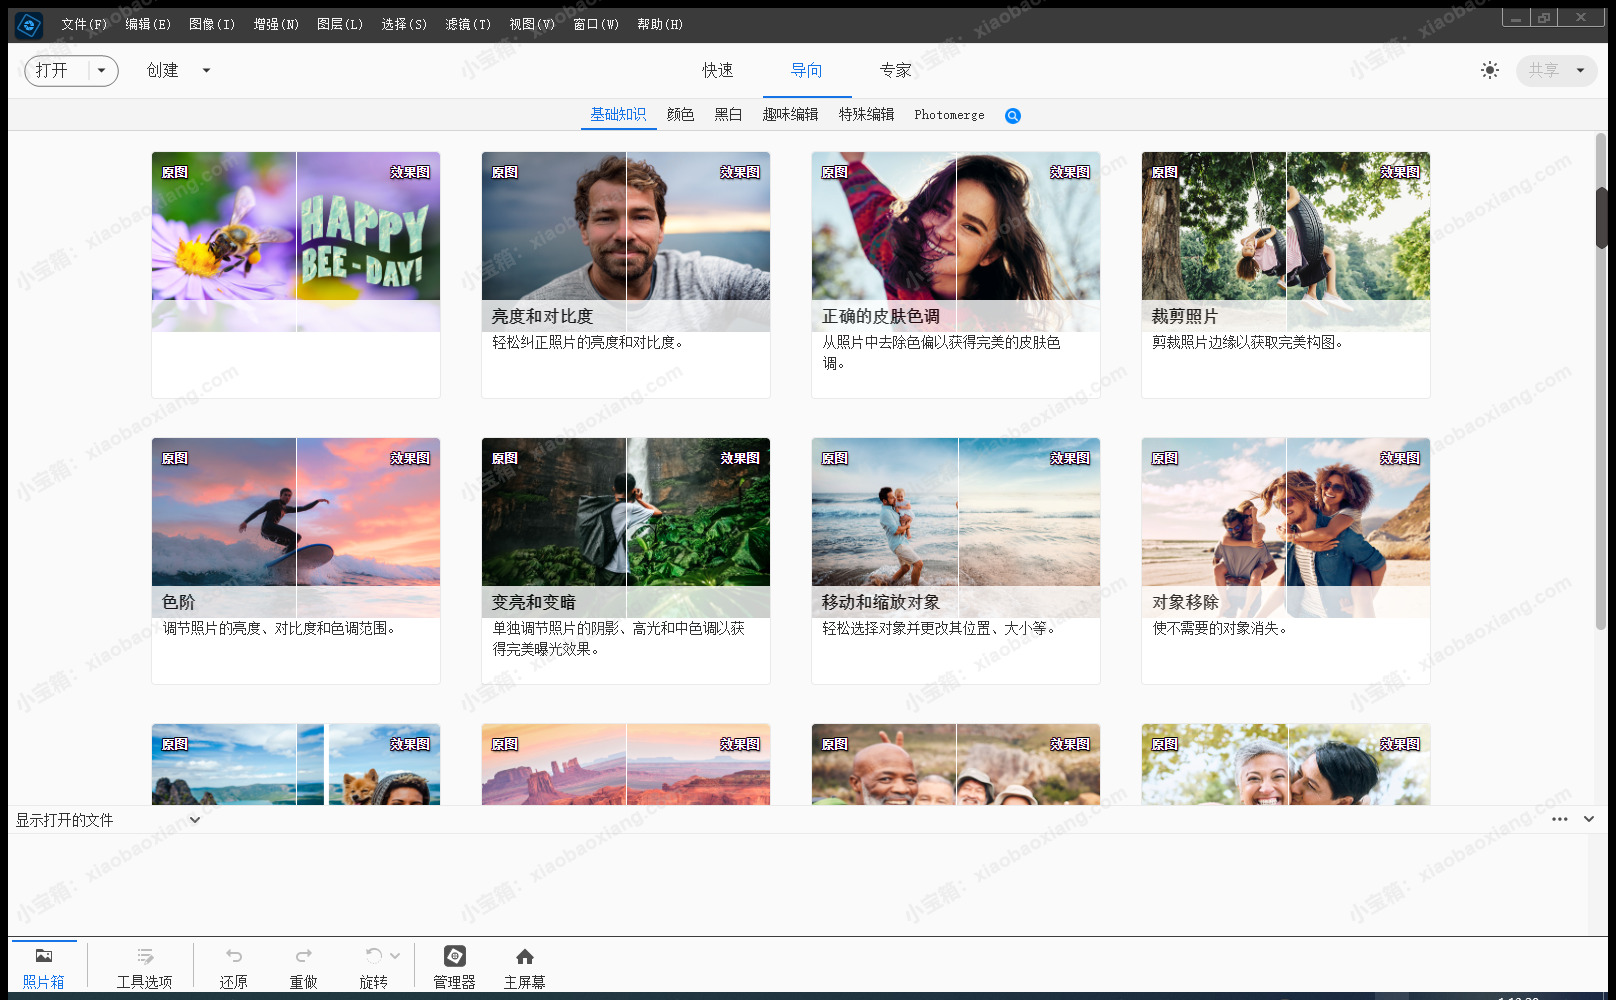The height and width of the screenshot is (1000, 1616).
Task: Click the Redo (重做) icon
Action: [303, 956]
